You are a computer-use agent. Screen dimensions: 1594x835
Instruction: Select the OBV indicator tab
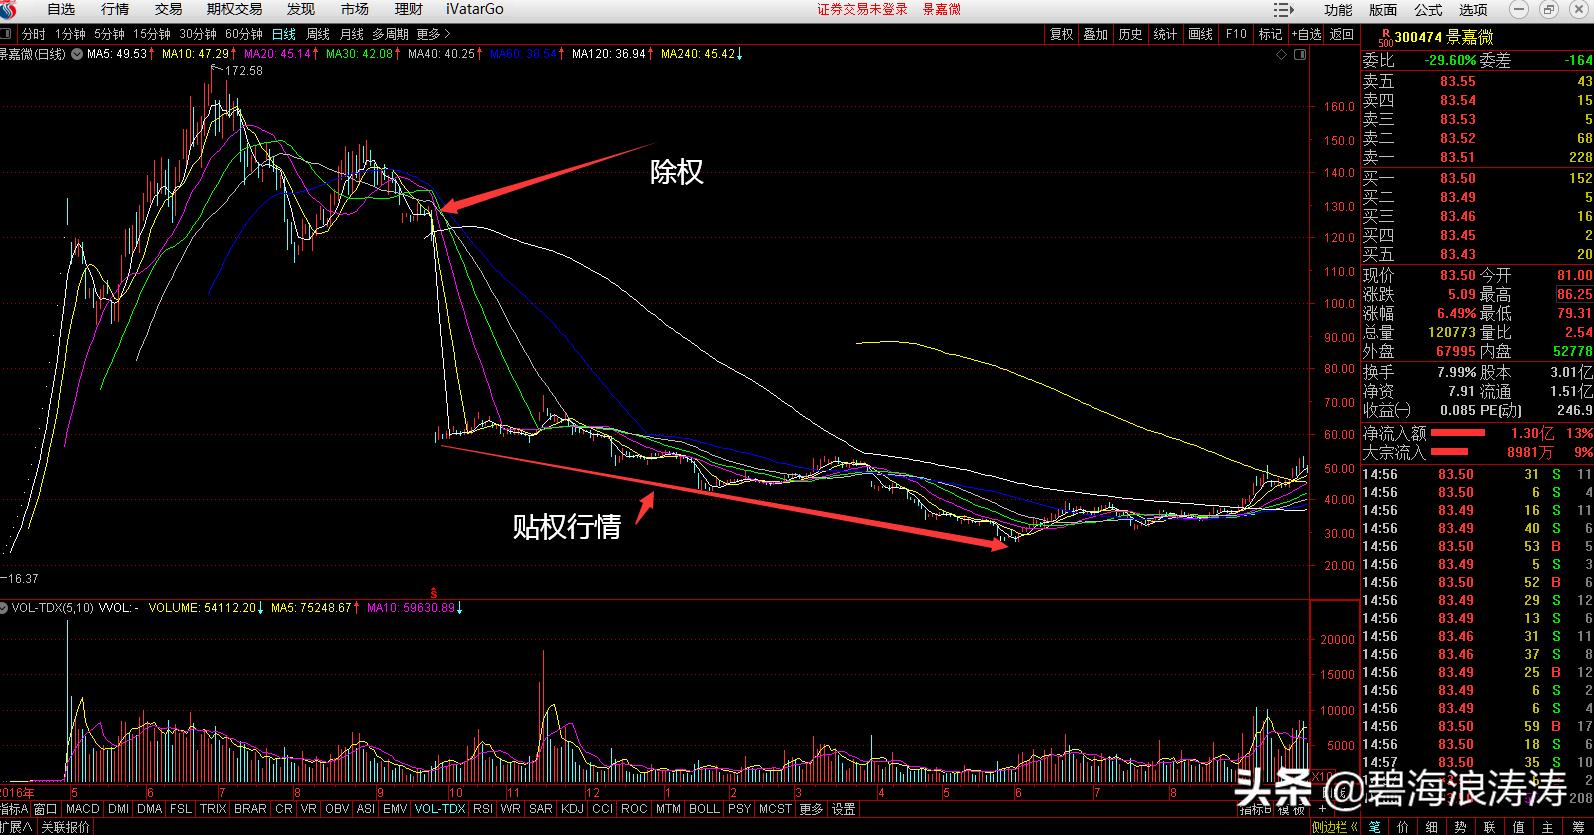[x=337, y=809]
